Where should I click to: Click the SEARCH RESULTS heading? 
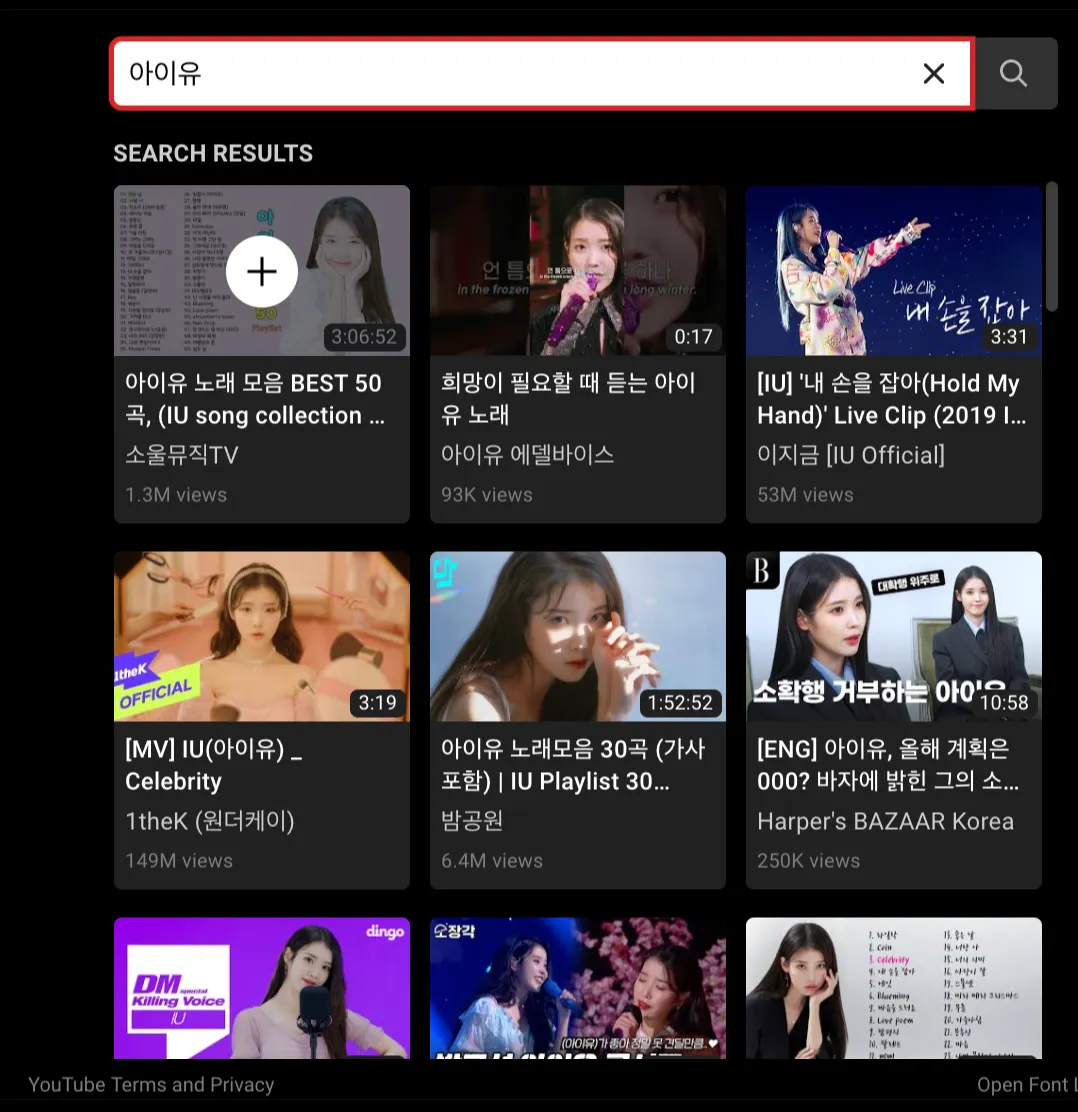coord(213,153)
